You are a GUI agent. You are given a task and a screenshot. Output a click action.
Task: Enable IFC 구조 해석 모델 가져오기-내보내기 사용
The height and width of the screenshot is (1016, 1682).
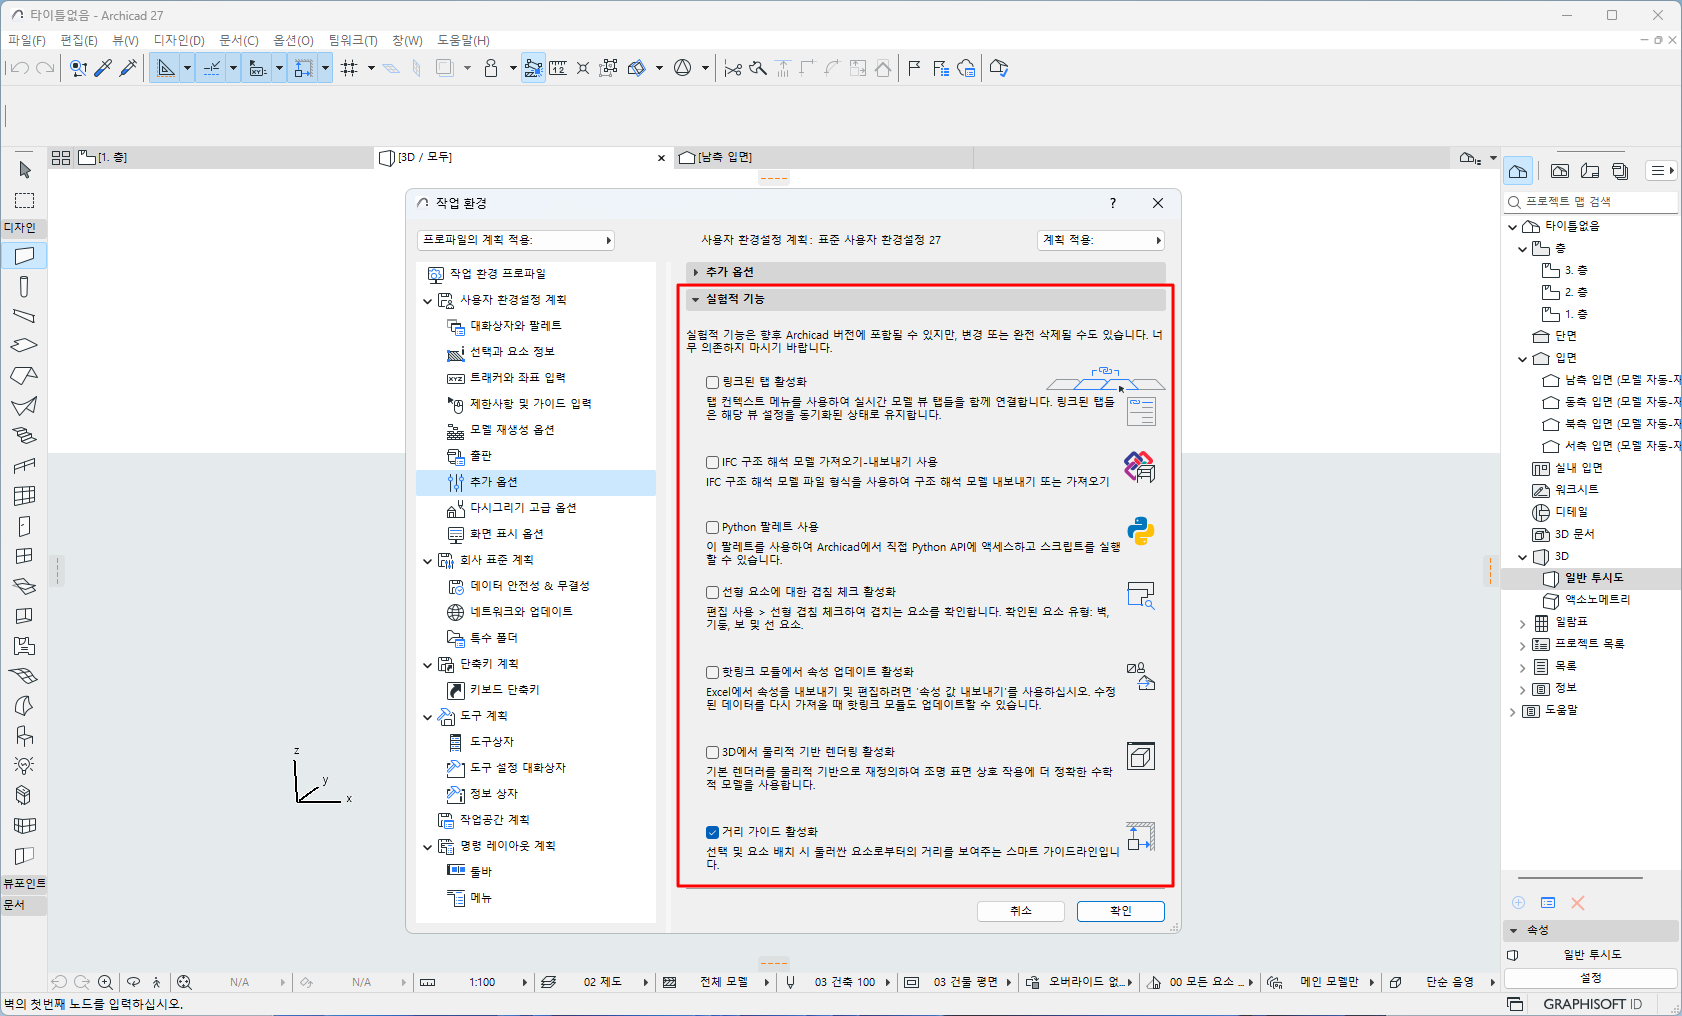tap(713, 462)
